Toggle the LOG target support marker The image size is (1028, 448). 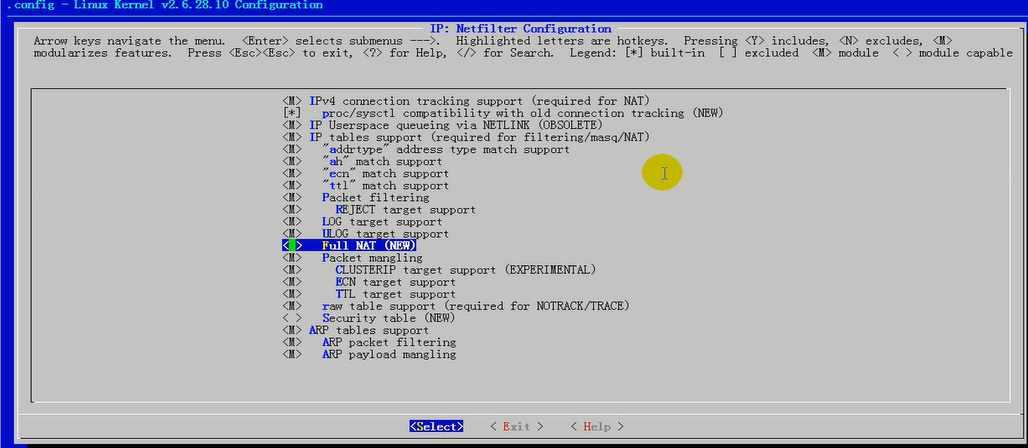[x=292, y=222]
